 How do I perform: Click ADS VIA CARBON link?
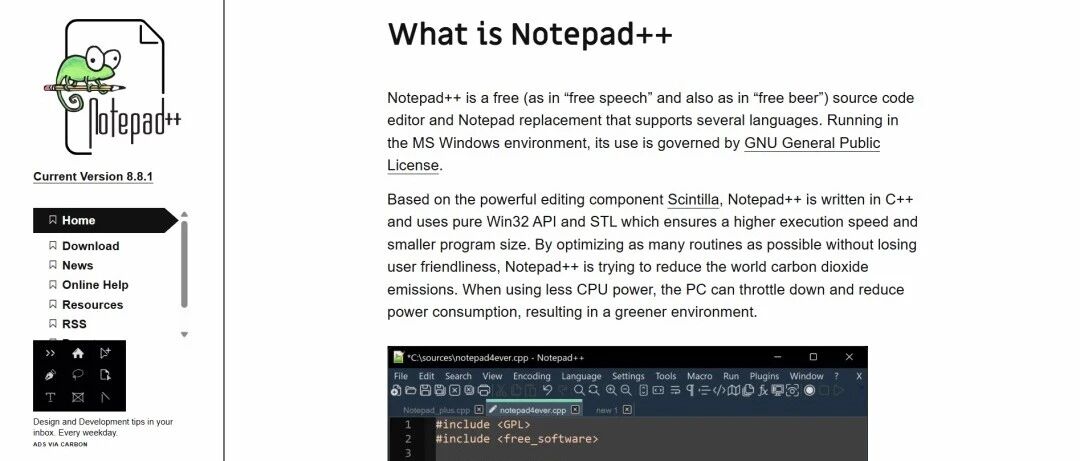61,444
